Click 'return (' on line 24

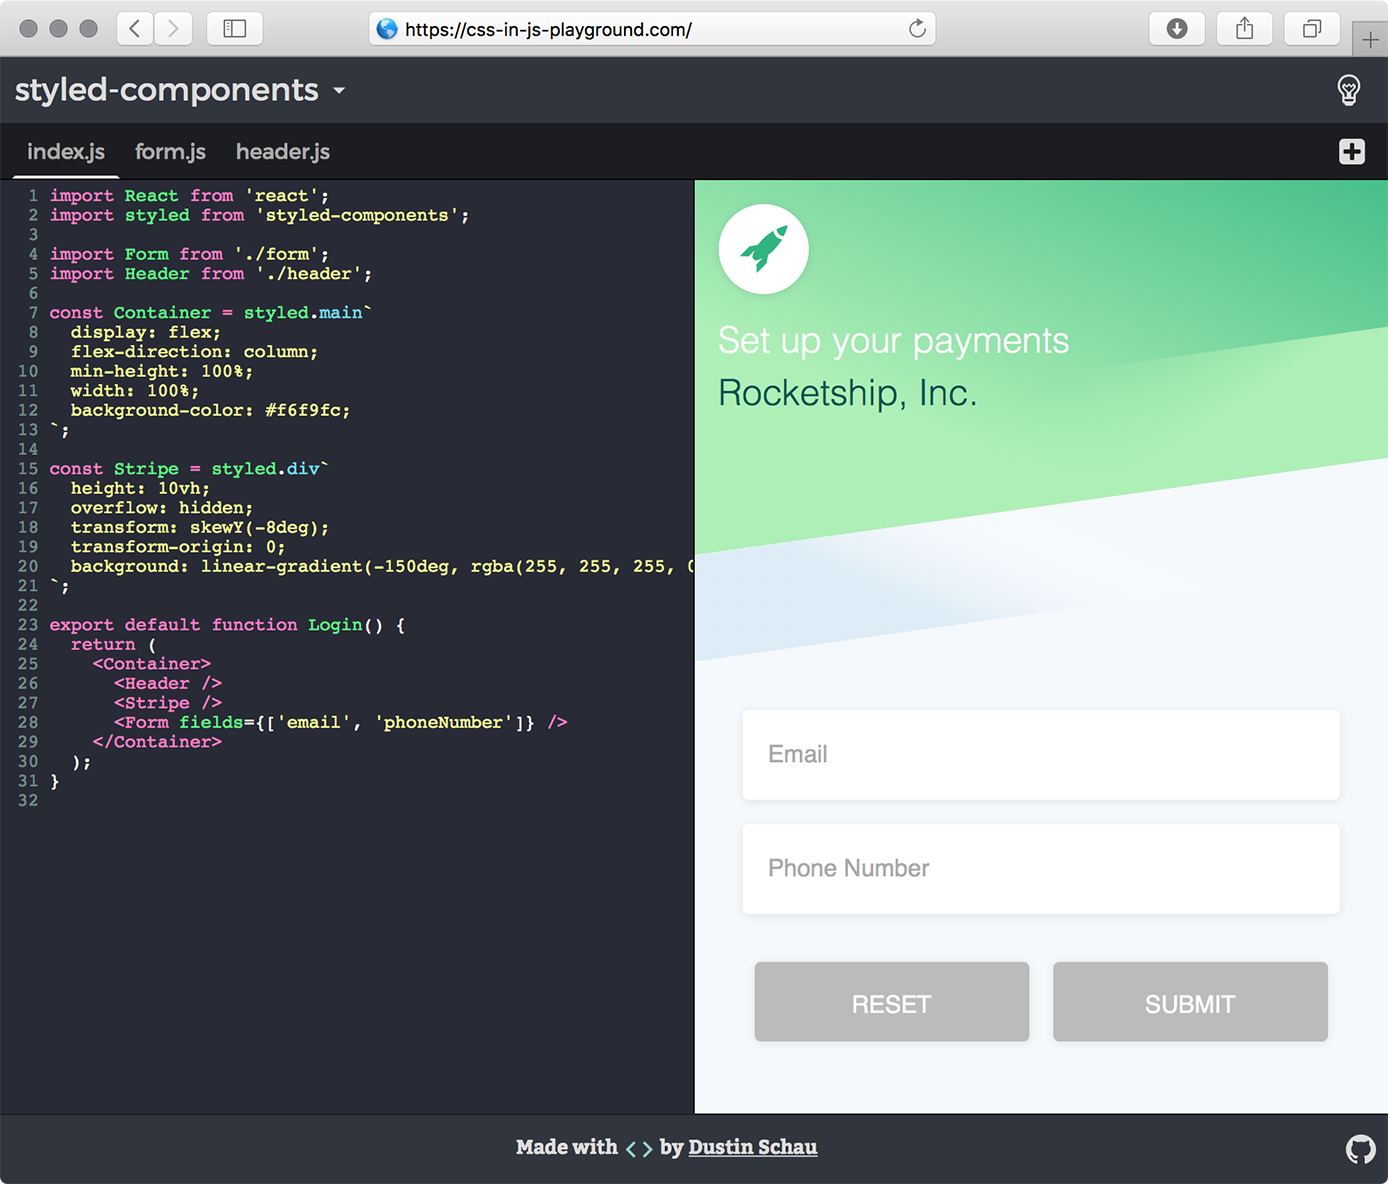[x=113, y=645]
